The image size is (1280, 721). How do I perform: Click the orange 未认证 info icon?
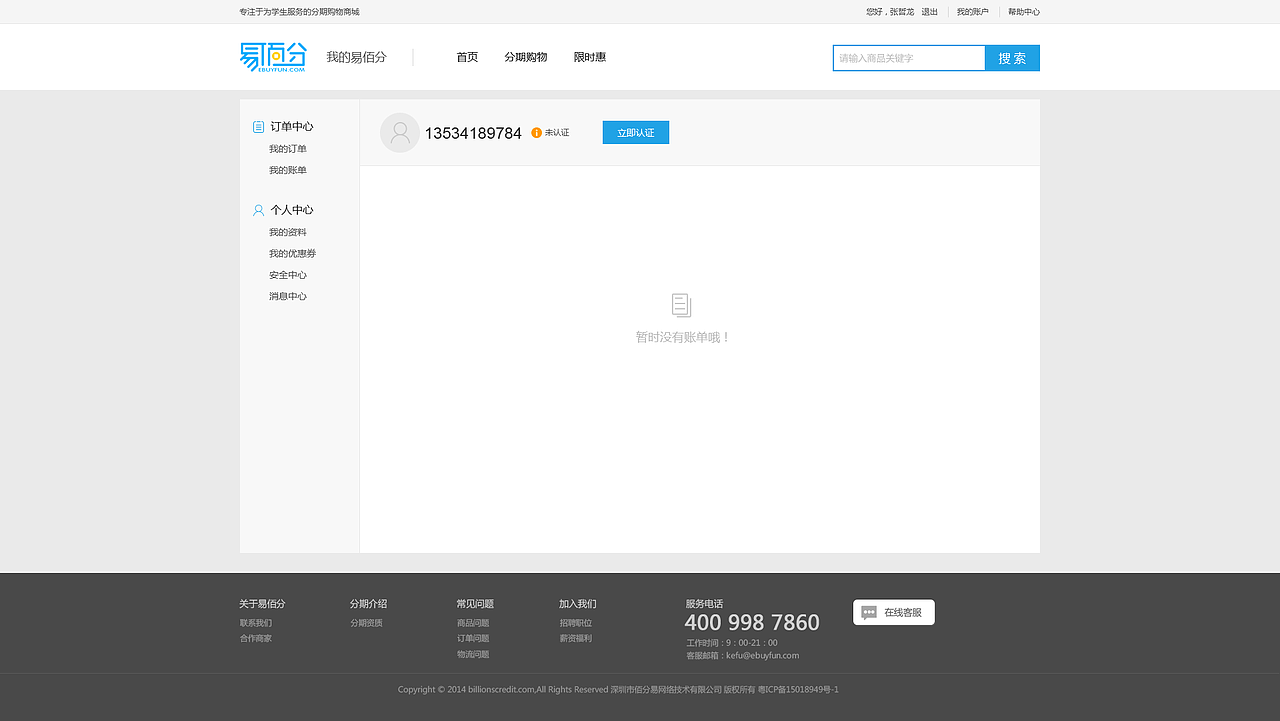pyautogui.click(x=537, y=131)
